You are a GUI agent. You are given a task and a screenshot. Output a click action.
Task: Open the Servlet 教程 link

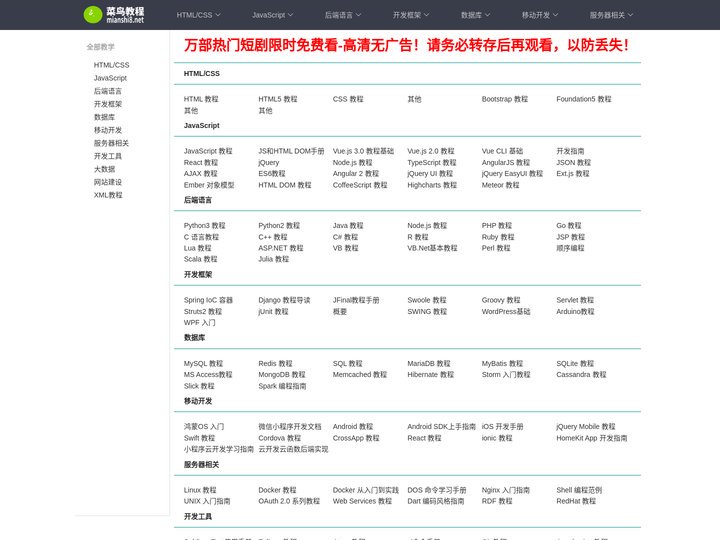pos(575,300)
